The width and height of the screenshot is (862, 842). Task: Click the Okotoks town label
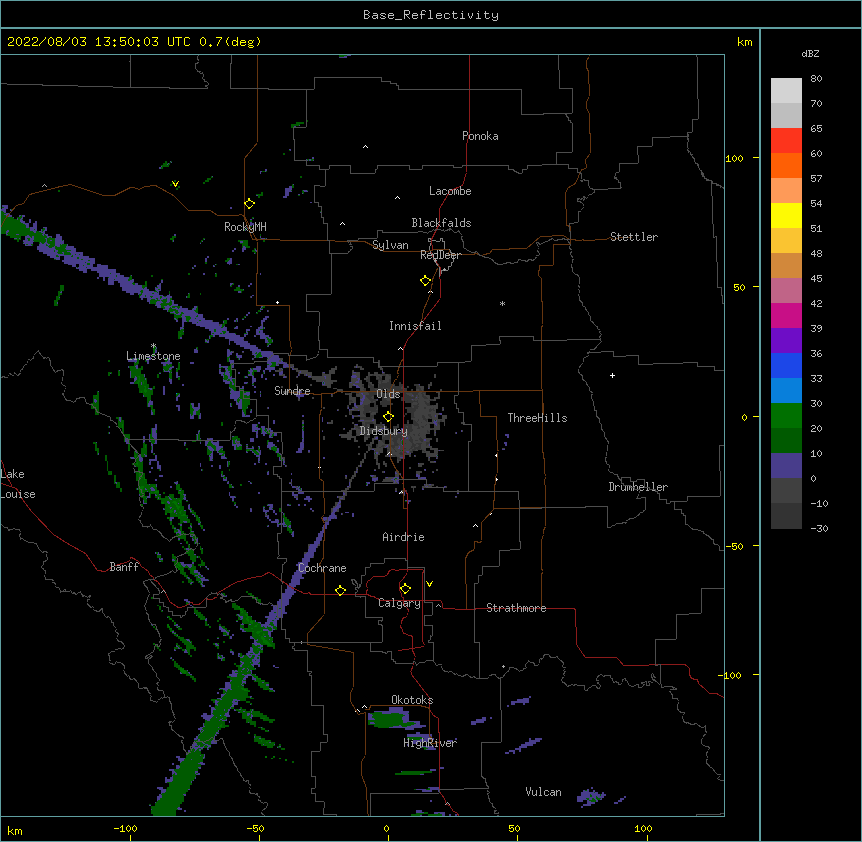pyautogui.click(x=412, y=700)
